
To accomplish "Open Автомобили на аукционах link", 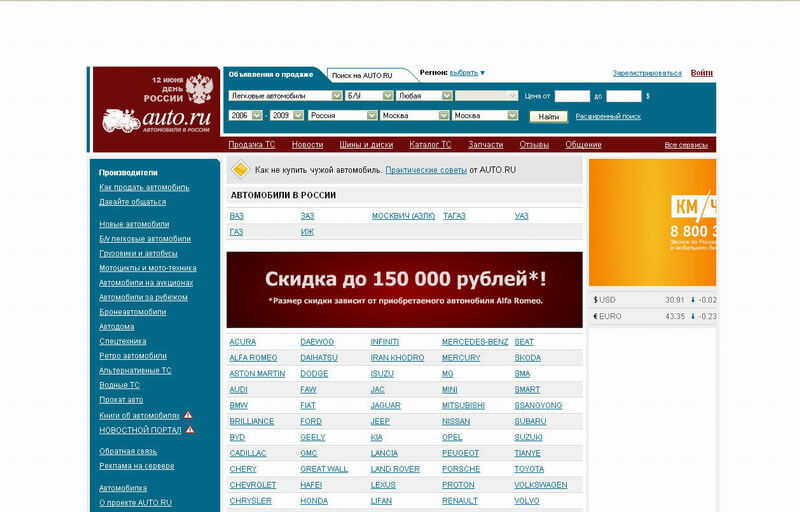I will click(146, 283).
